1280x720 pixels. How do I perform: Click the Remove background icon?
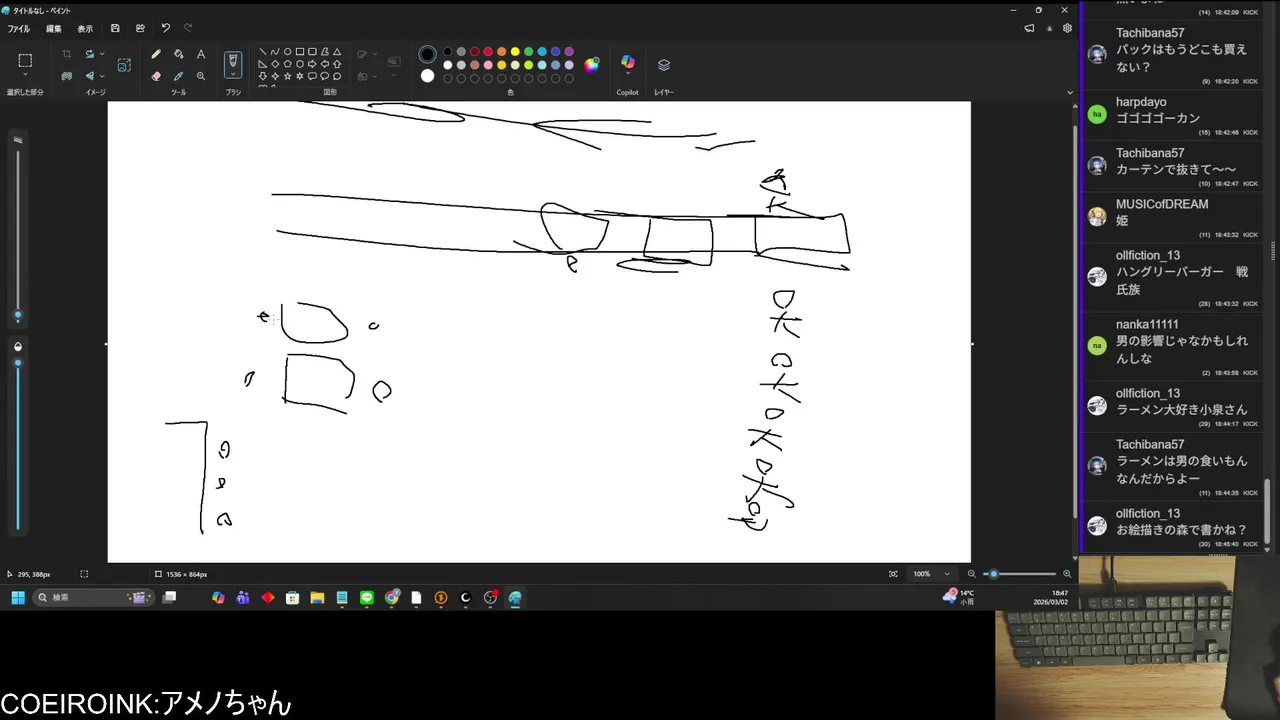(x=67, y=76)
